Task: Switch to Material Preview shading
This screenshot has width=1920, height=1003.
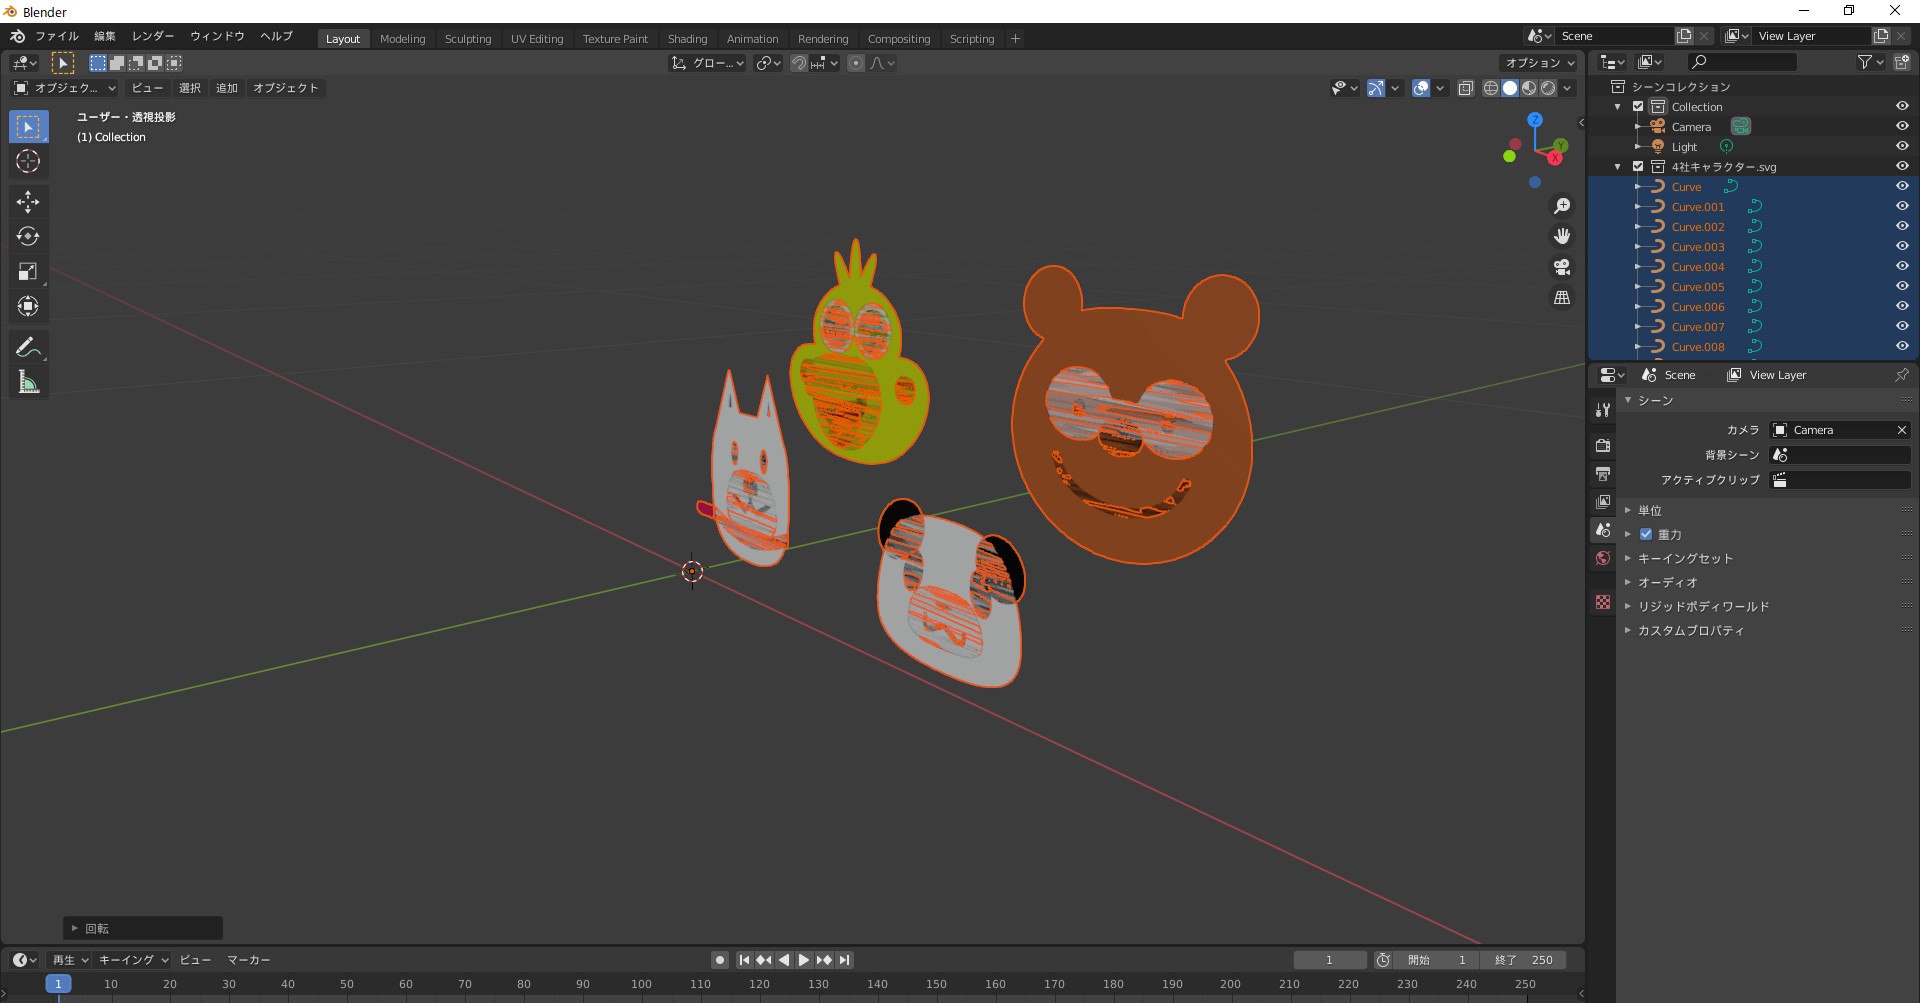Action: coord(1529,88)
